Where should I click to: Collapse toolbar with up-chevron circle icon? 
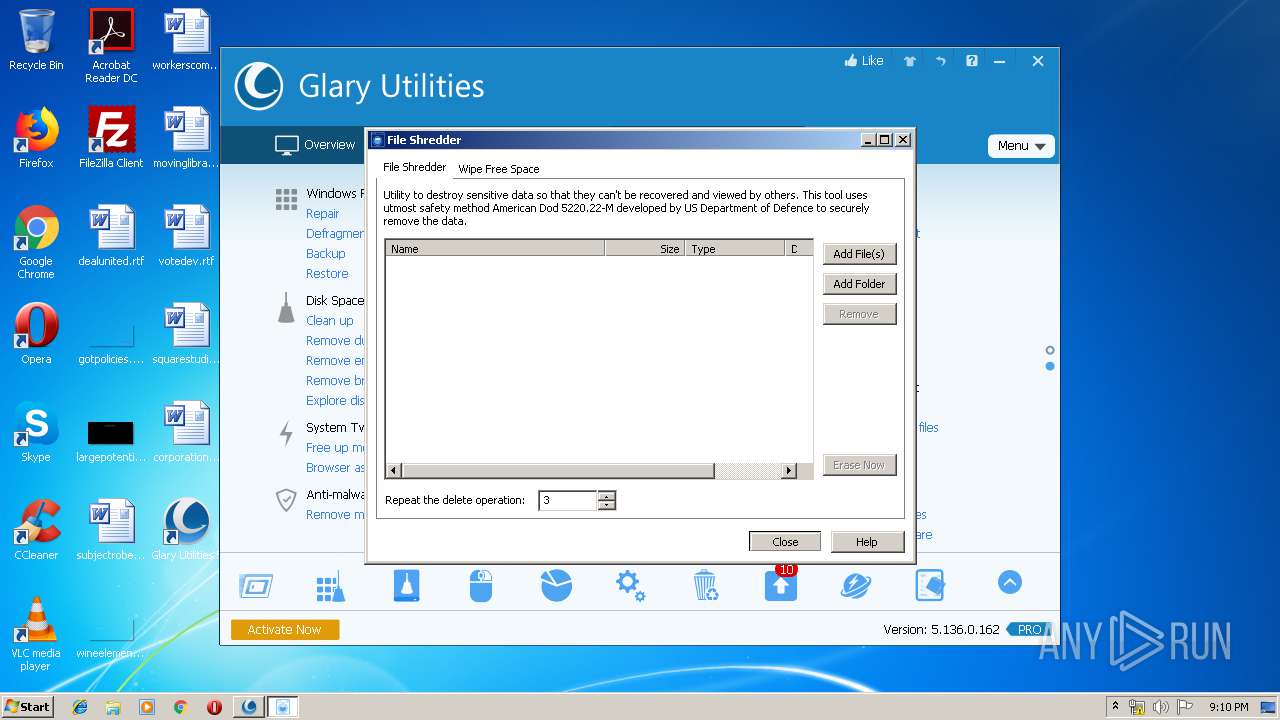(1010, 582)
